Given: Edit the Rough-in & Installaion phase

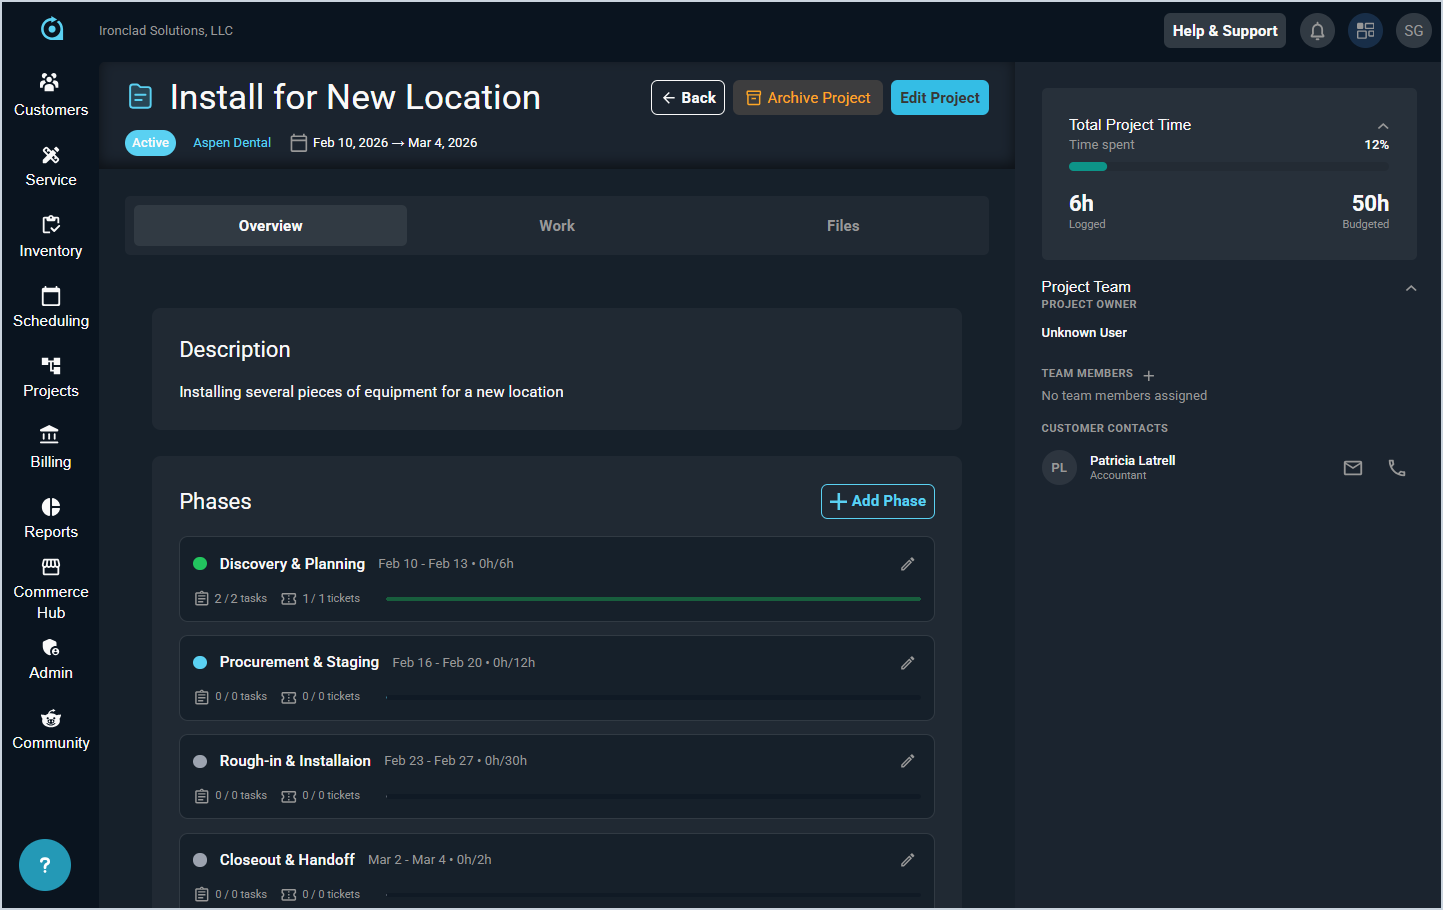Looking at the screenshot, I should pyautogui.click(x=907, y=761).
